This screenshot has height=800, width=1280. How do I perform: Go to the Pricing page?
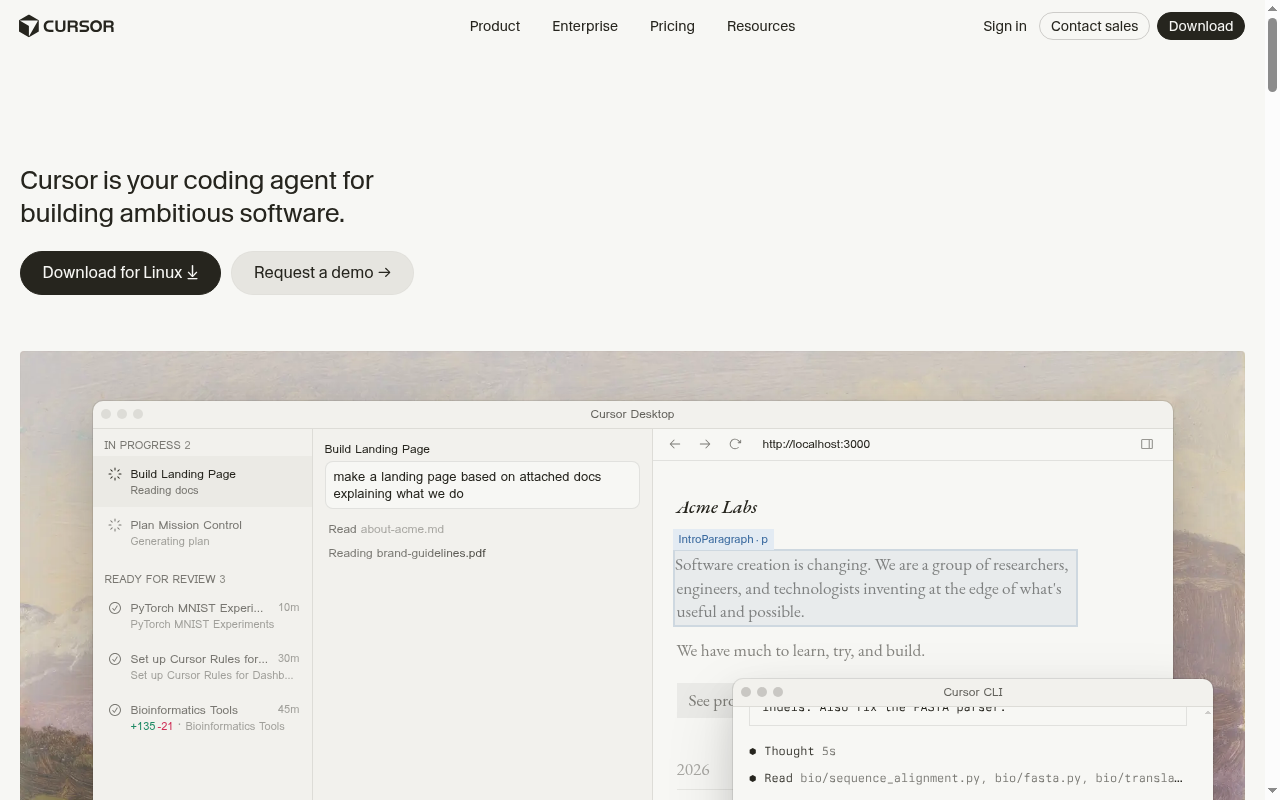pyautogui.click(x=672, y=26)
